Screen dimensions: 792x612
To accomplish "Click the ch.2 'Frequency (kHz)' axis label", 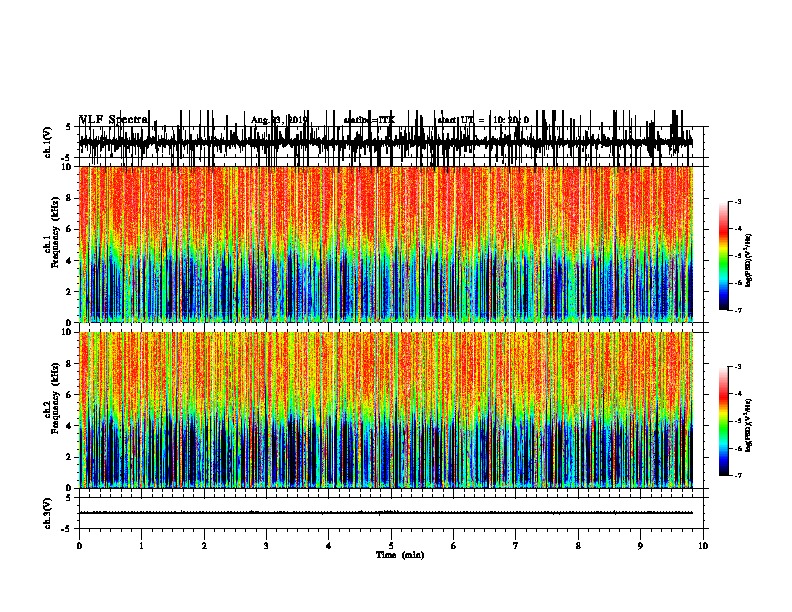I will 55,397.
